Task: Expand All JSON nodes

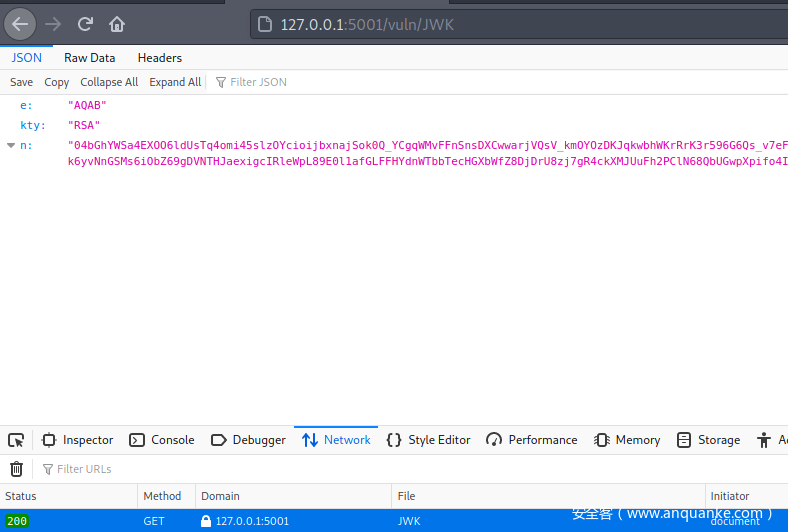Action: pyautogui.click(x=175, y=82)
